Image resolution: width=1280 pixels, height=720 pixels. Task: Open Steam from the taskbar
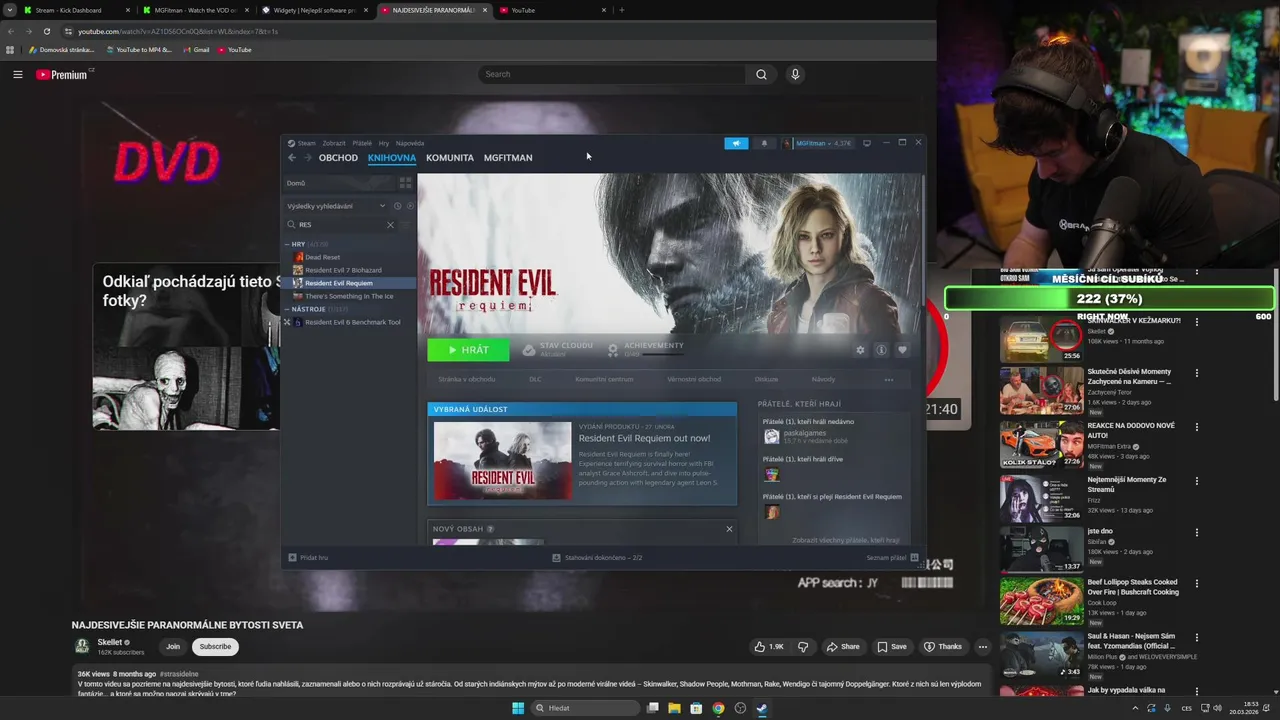762,708
